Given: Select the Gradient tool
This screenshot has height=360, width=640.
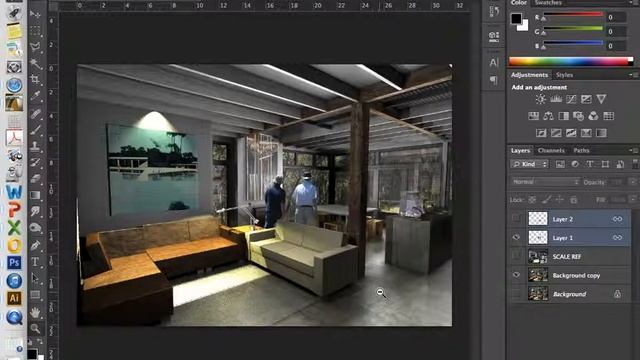Looking at the screenshot, I should tap(36, 195).
